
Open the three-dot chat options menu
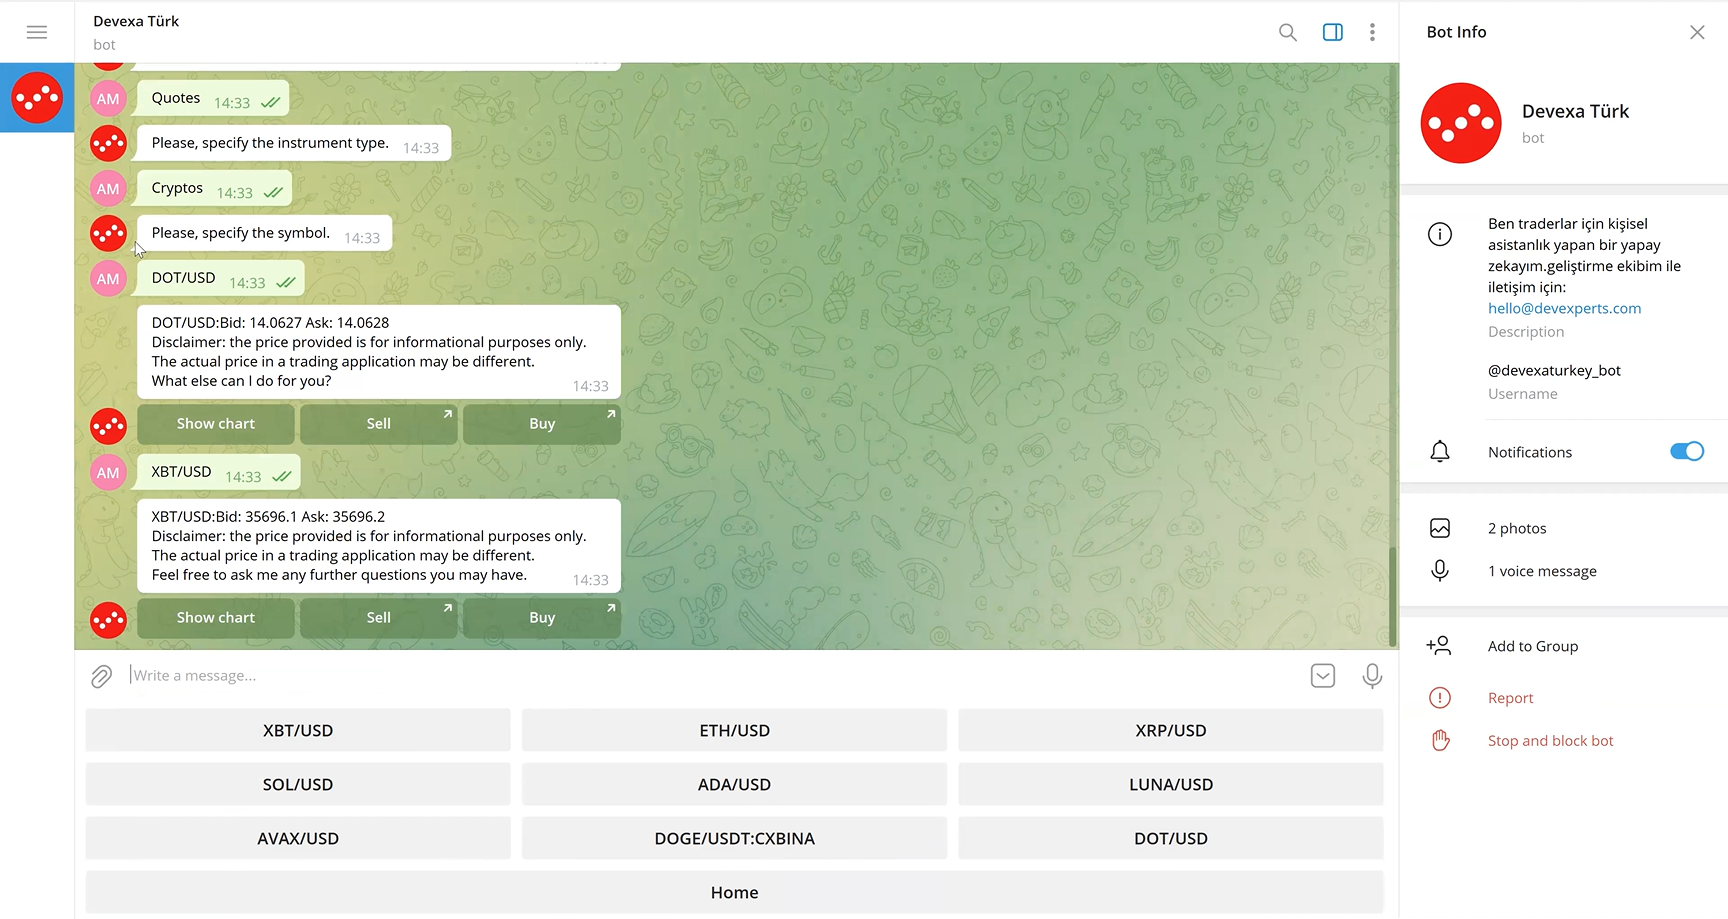[x=1372, y=32]
